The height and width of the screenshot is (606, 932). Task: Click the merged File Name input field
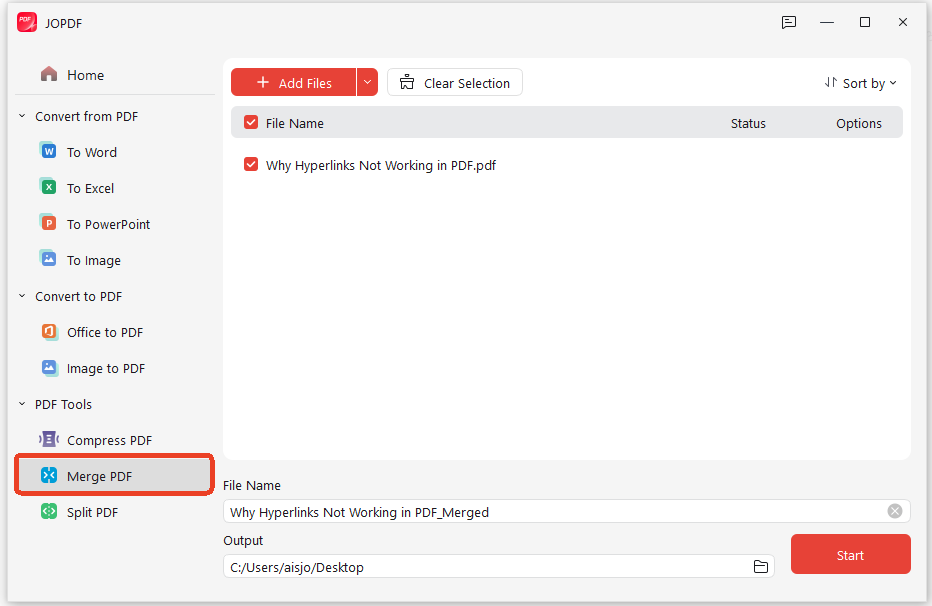(x=566, y=512)
